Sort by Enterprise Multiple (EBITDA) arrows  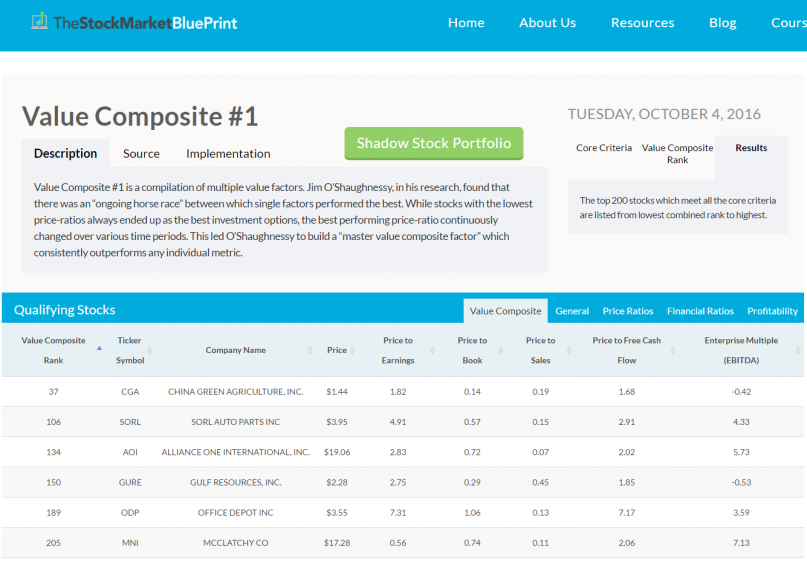tap(798, 350)
